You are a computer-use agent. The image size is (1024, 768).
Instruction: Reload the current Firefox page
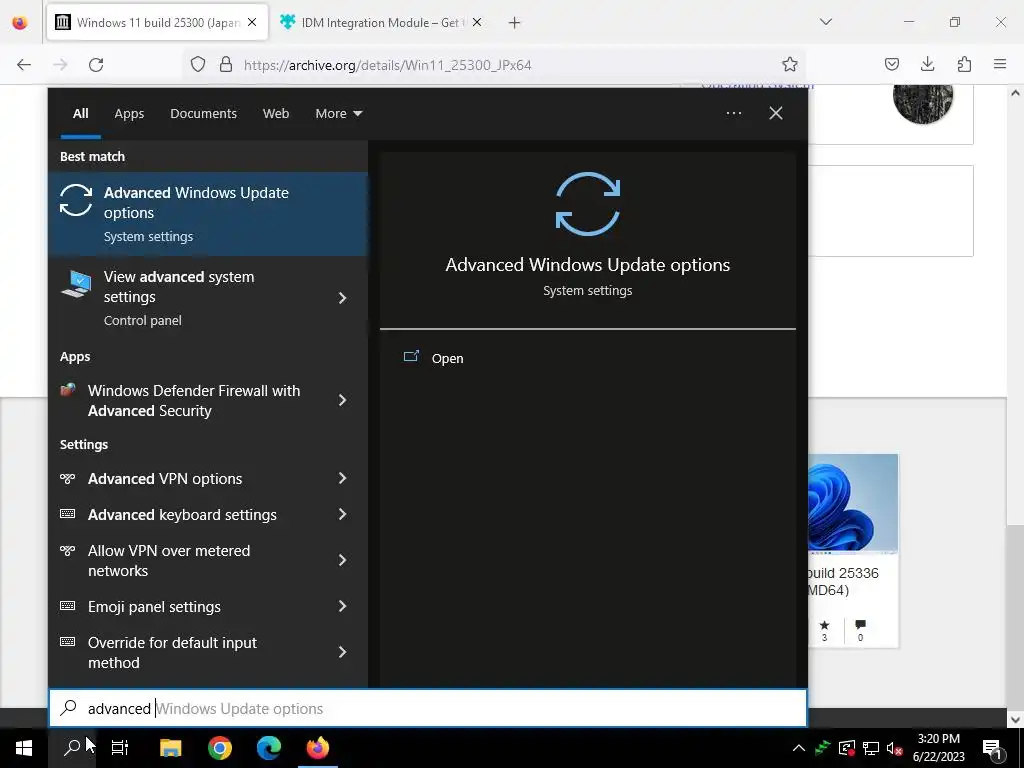(x=96, y=65)
